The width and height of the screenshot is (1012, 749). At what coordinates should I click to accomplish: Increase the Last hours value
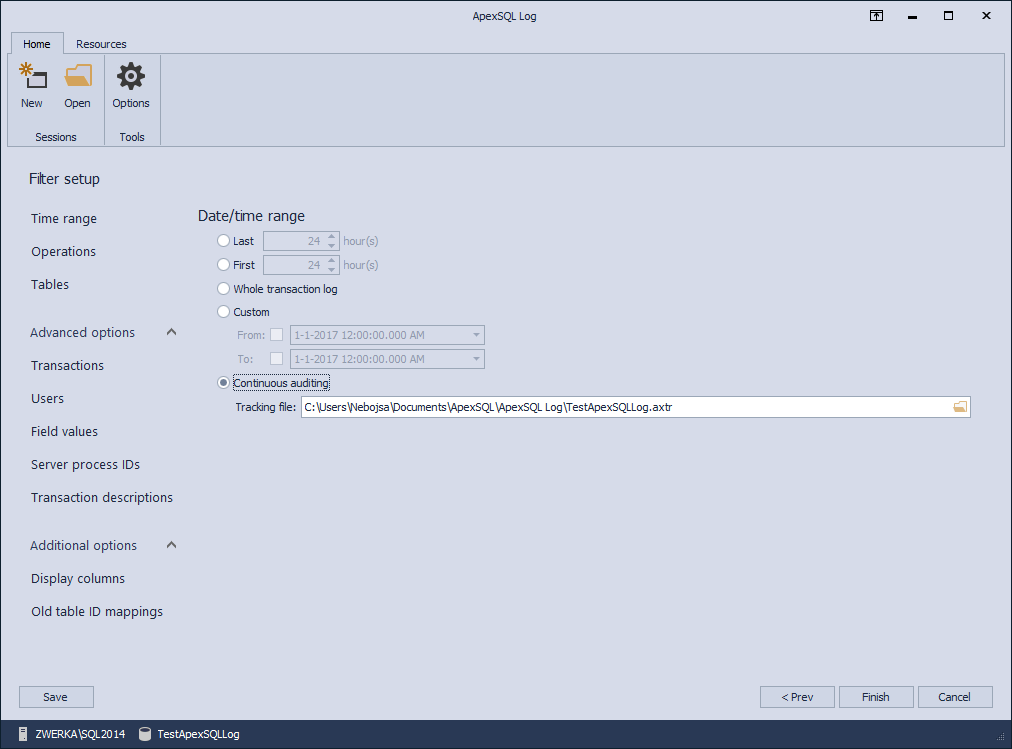pos(332,237)
